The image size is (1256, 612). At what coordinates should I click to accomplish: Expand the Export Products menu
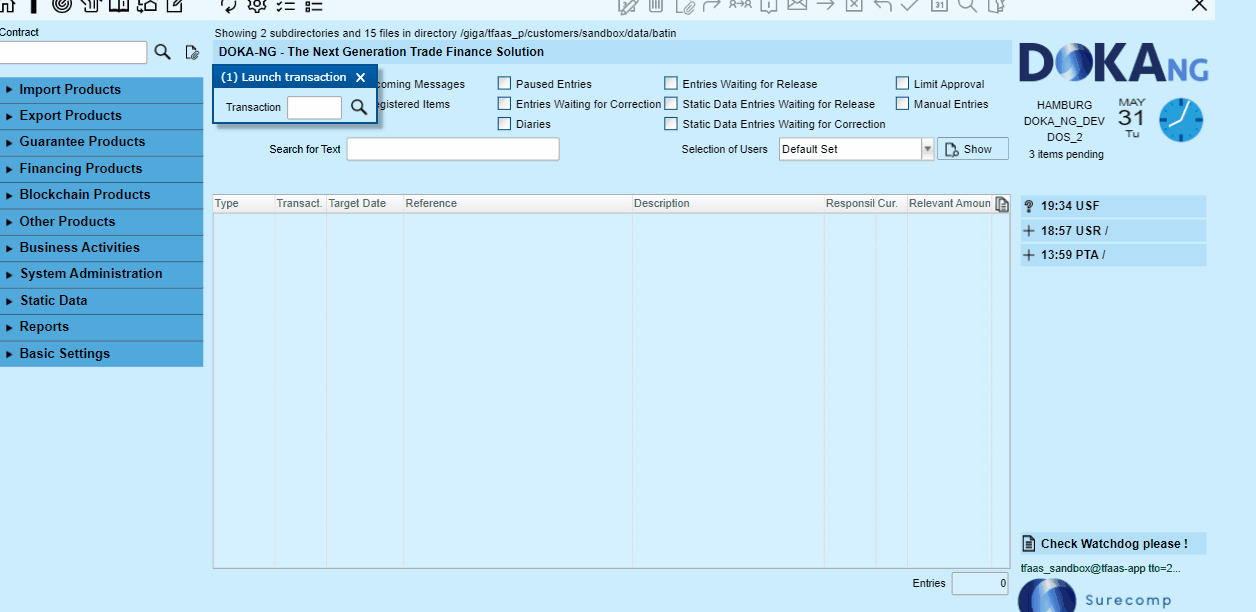[x=101, y=115]
